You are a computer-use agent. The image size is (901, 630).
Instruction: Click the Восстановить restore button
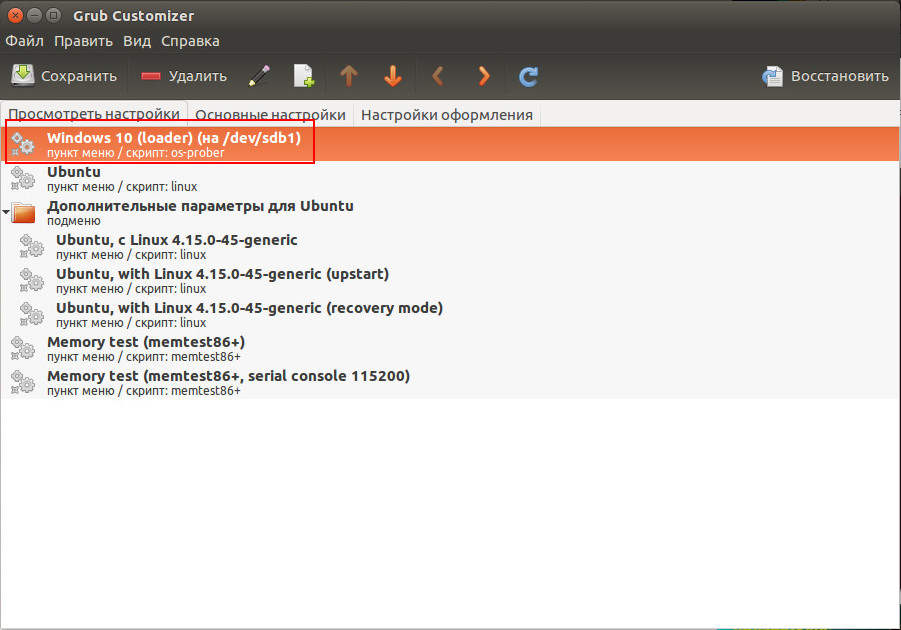click(825, 76)
